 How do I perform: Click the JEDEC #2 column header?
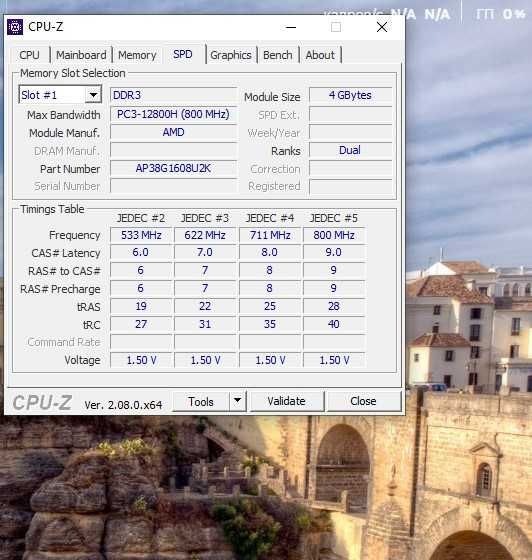tap(141, 218)
